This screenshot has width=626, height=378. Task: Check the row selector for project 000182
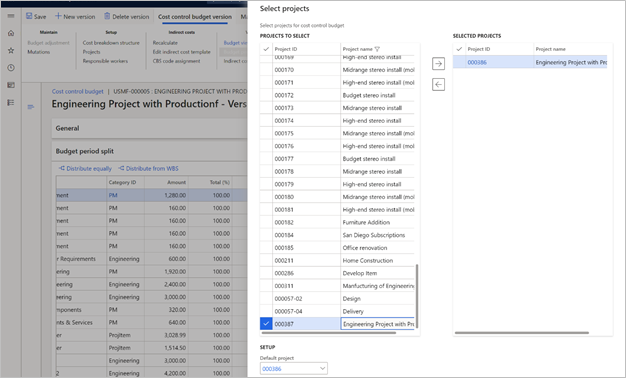pos(266,222)
